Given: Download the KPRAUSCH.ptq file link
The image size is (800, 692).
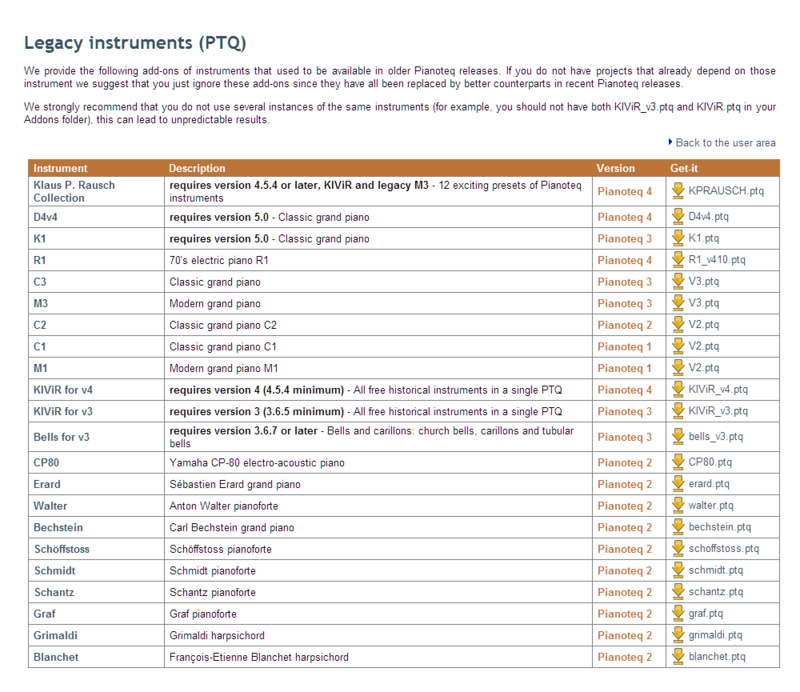Looking at the screenshot, I should [726, 191].
